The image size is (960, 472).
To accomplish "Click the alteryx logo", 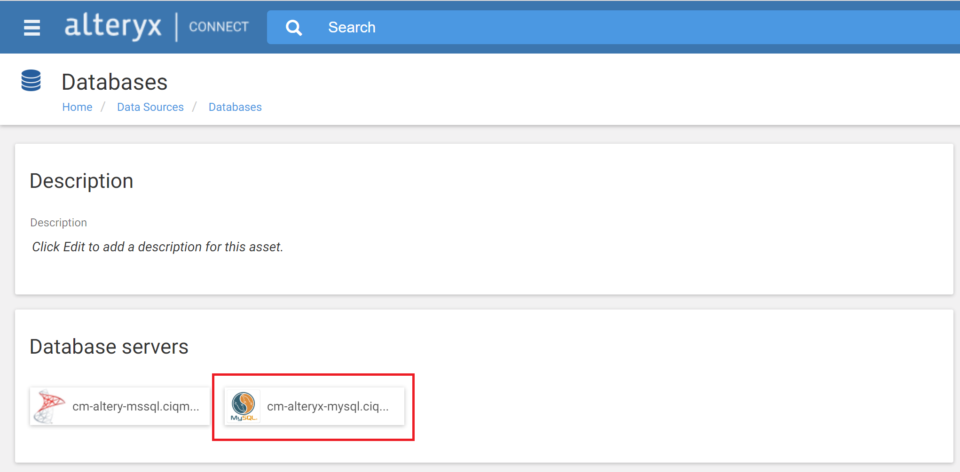I will point(113,26).
